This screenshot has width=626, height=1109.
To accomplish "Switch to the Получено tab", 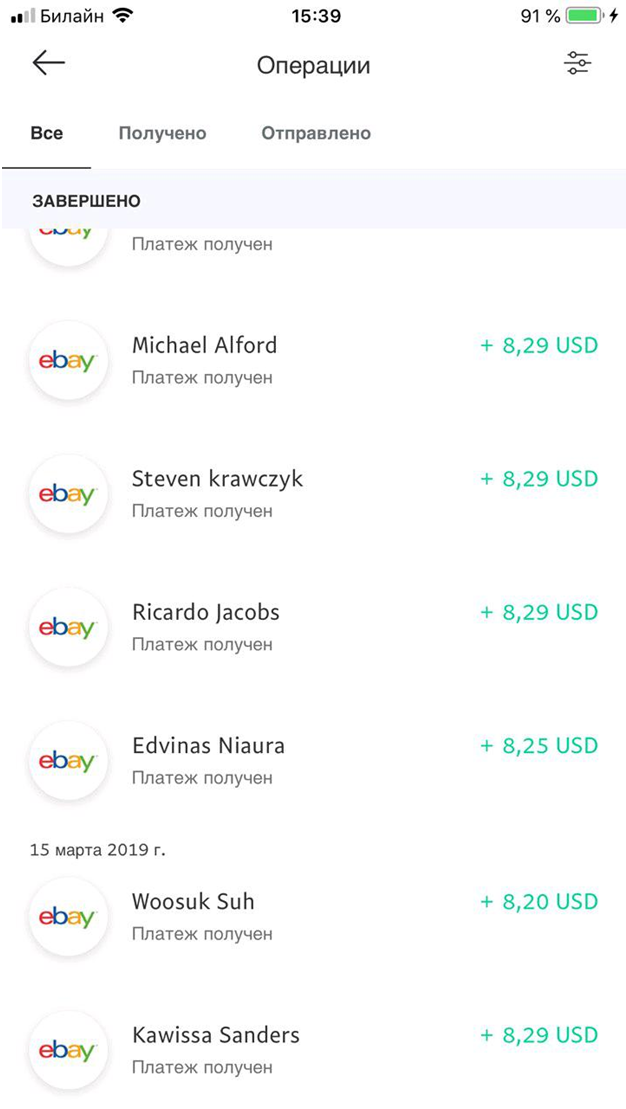I will [162, 133].
